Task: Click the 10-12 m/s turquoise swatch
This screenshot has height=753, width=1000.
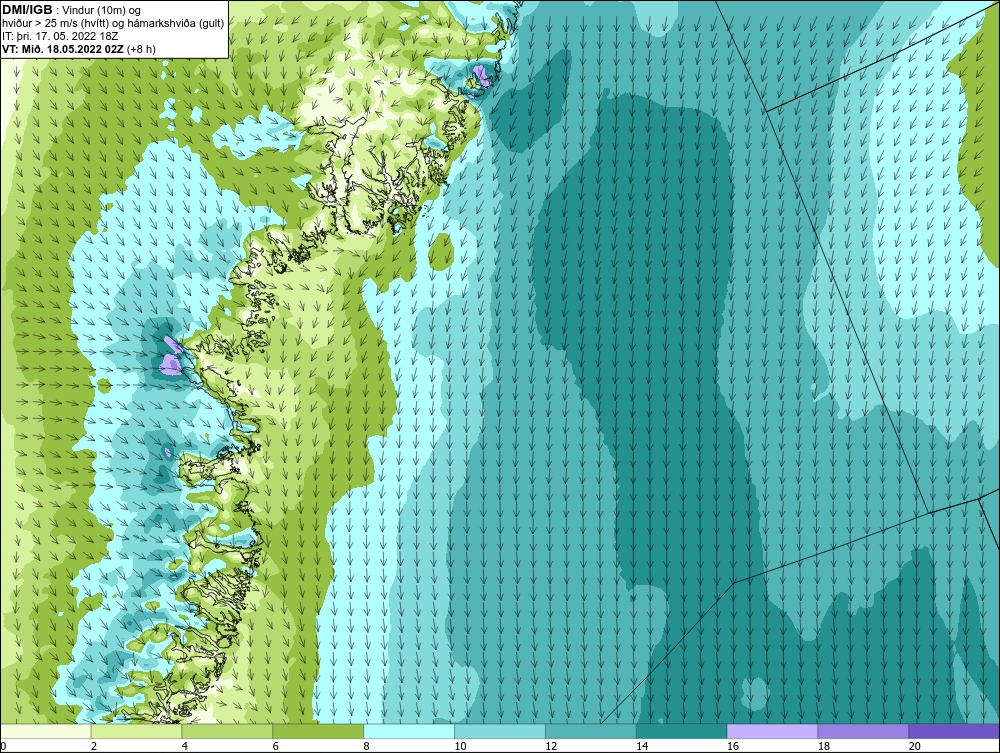Action: pyautogui.click(x=500, y=731)
